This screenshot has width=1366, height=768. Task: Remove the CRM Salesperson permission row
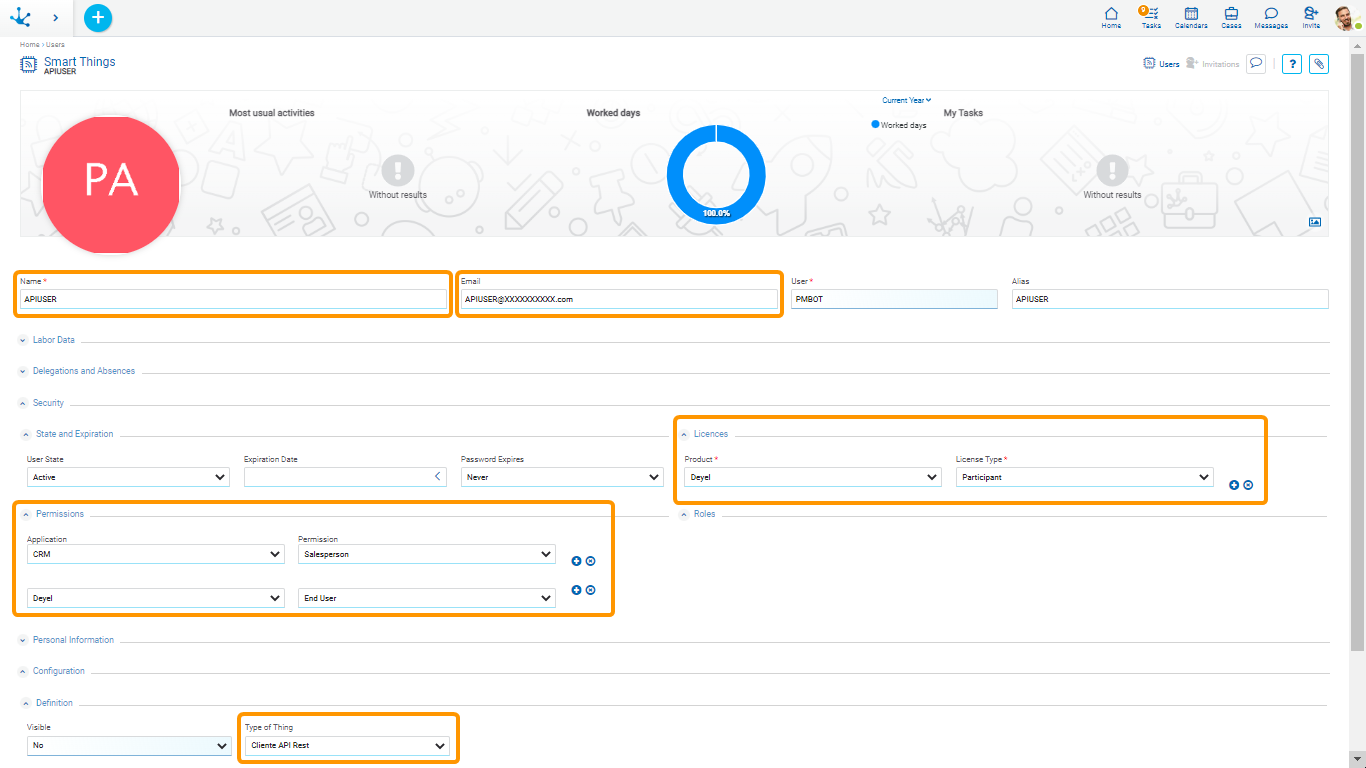590,561
